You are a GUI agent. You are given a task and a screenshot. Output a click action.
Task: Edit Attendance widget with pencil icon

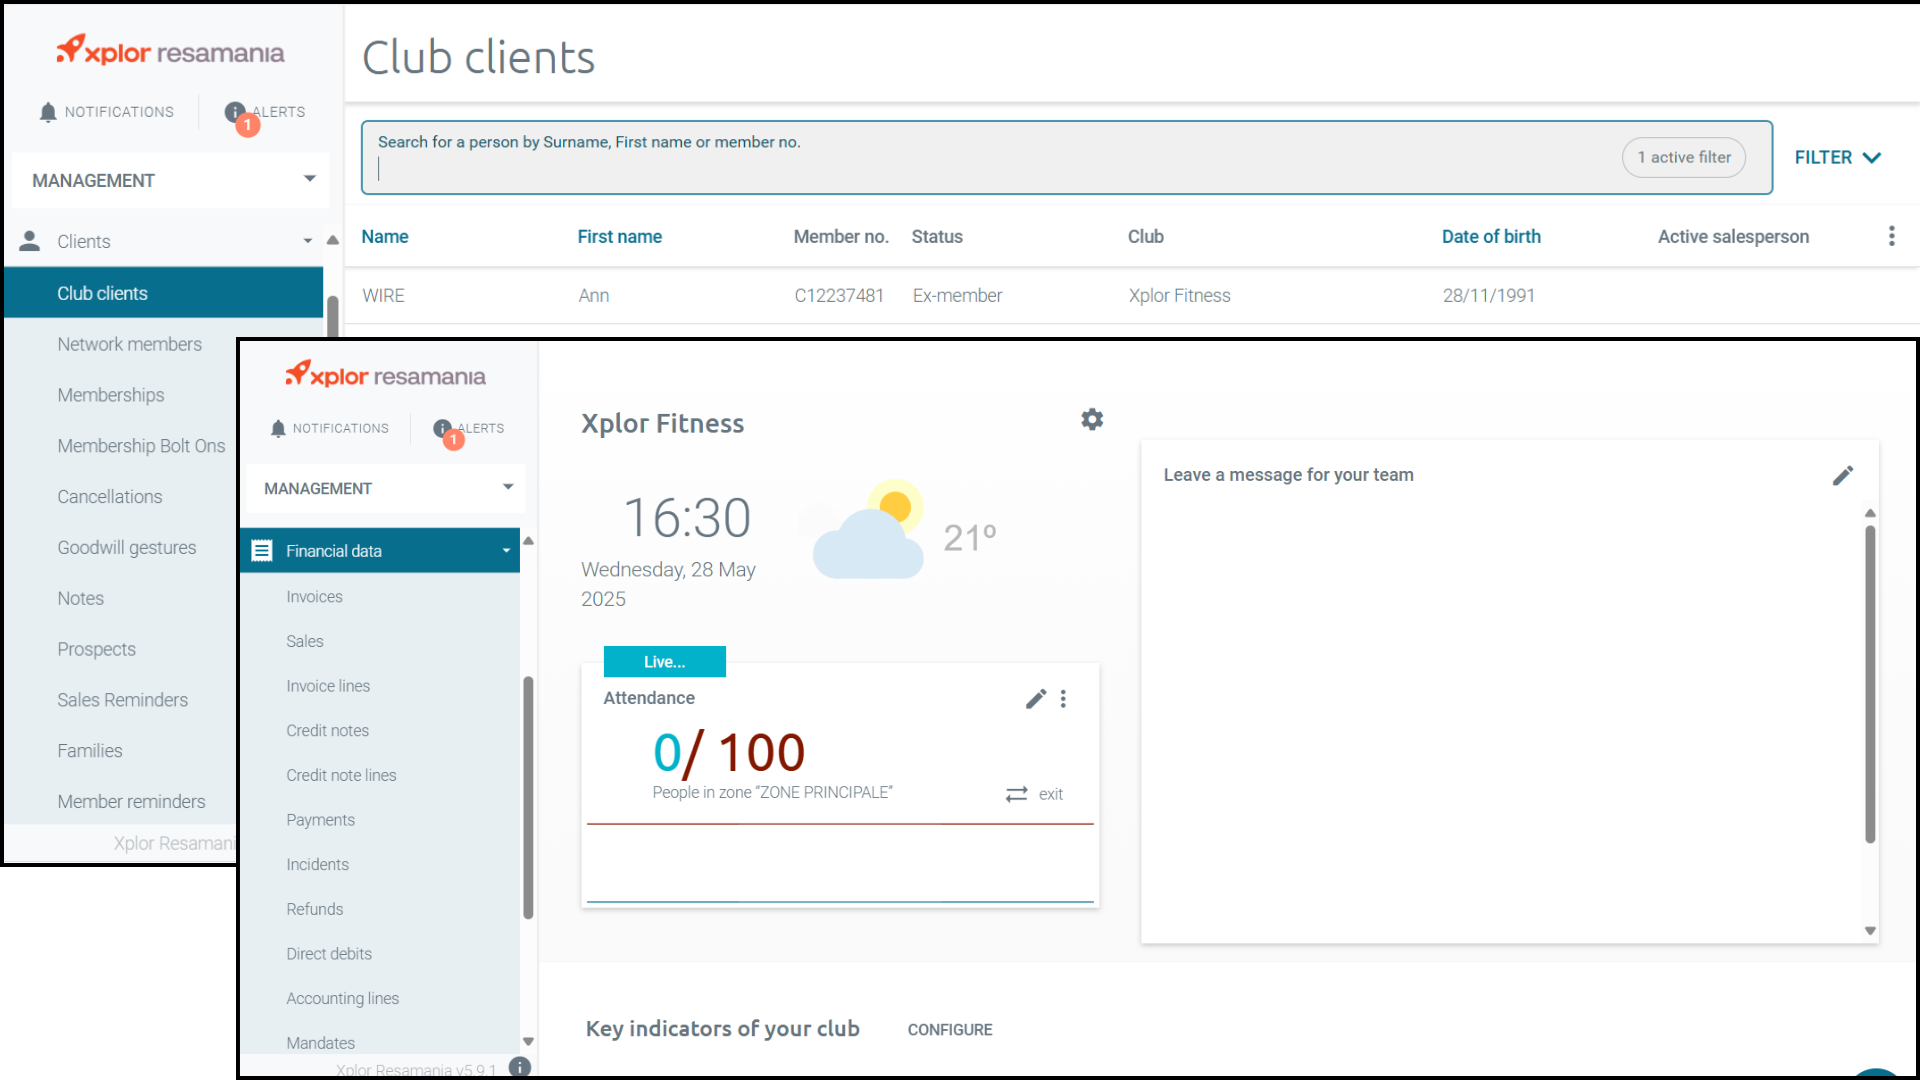click(1036, 699)
